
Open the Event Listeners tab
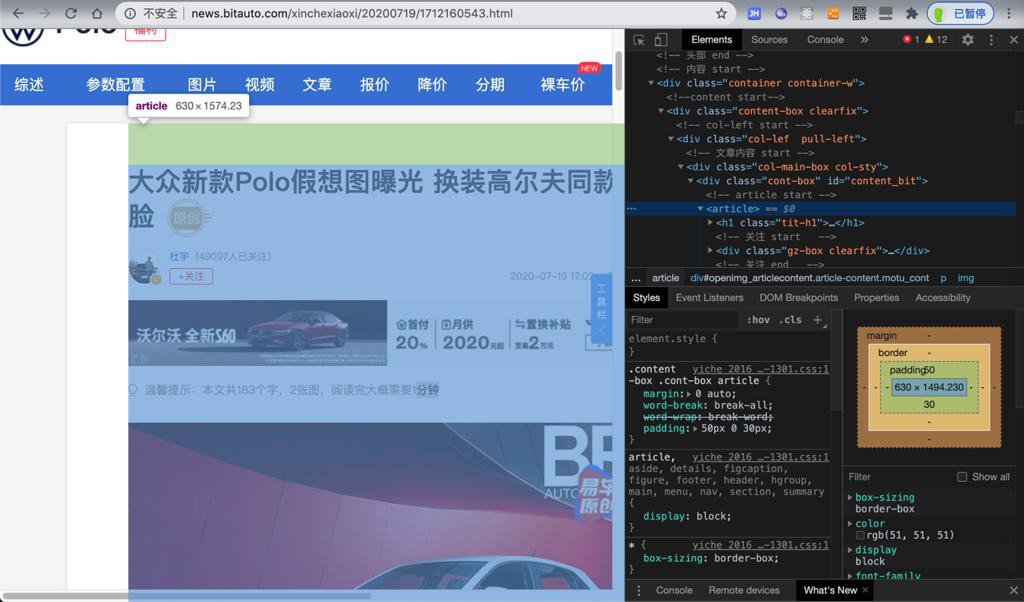pyautogui.click(x=709, y=298)
